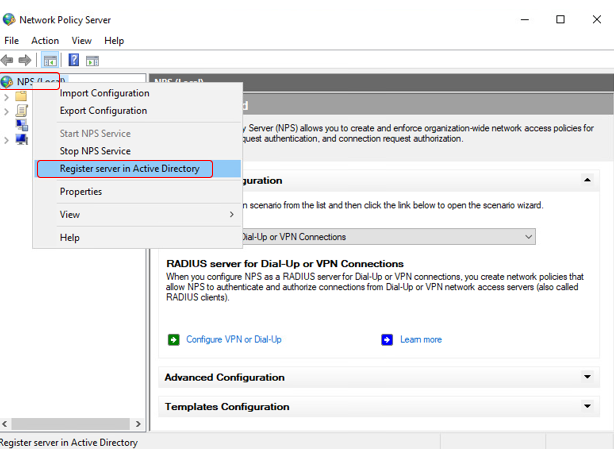Maximize the Network Policy Server window
This screenshot has width=614, height=450.
click(x=560, y=19)
